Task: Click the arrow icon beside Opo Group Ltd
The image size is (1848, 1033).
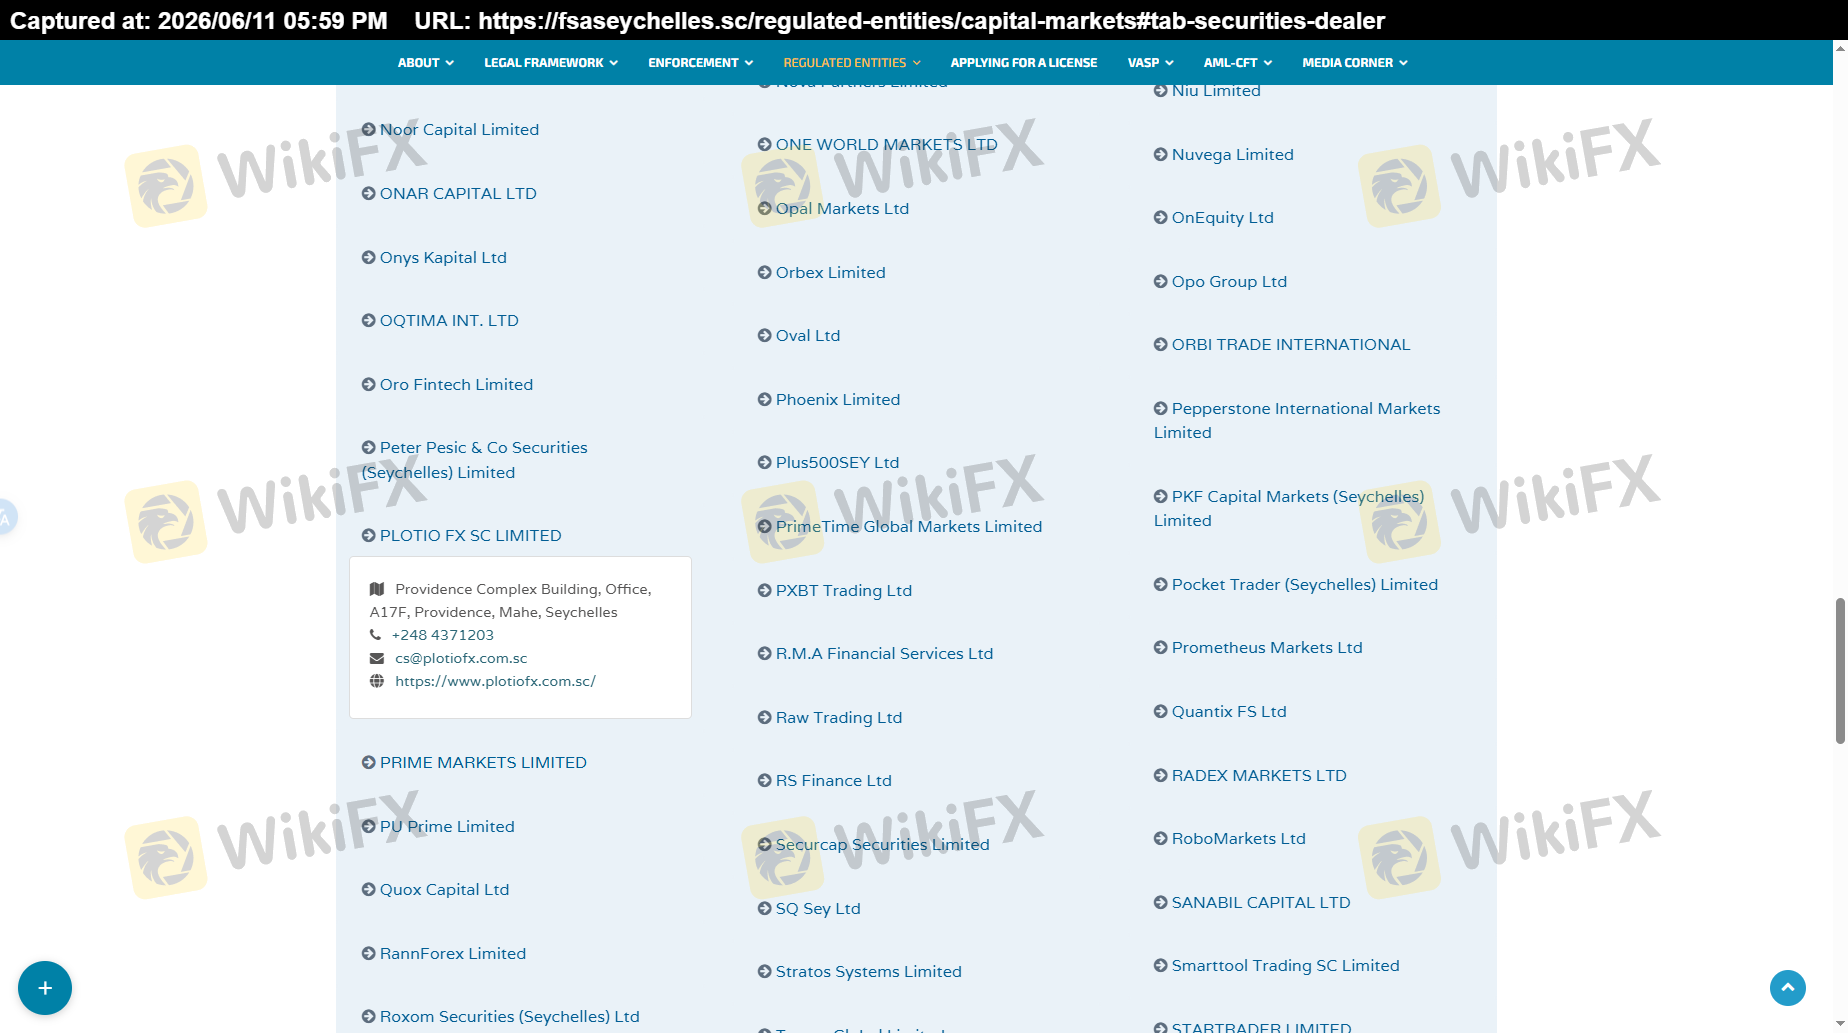Action: point(1161,282)
